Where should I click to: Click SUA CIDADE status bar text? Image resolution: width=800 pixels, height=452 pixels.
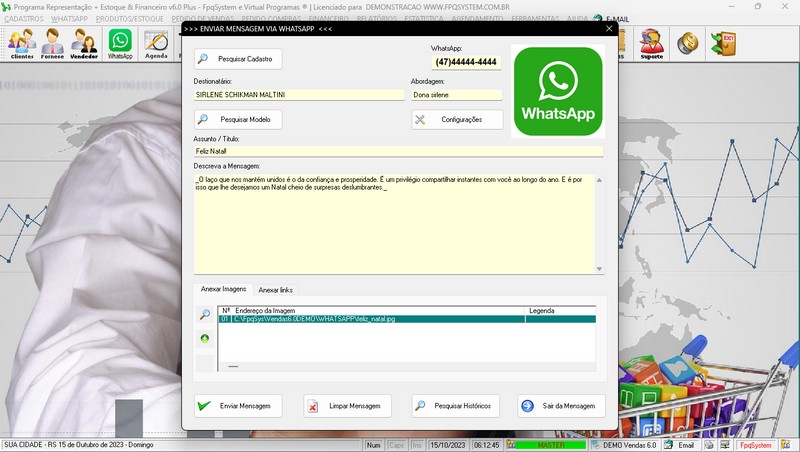click(79, 445)
